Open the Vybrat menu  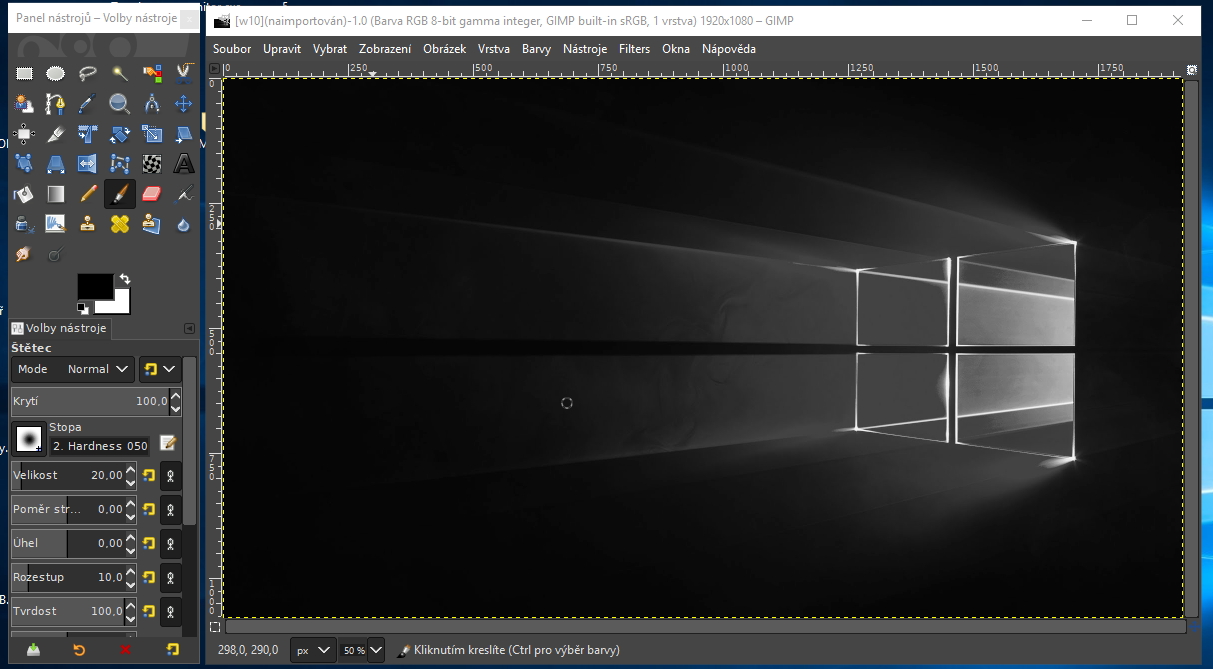[x=330, y=48]
